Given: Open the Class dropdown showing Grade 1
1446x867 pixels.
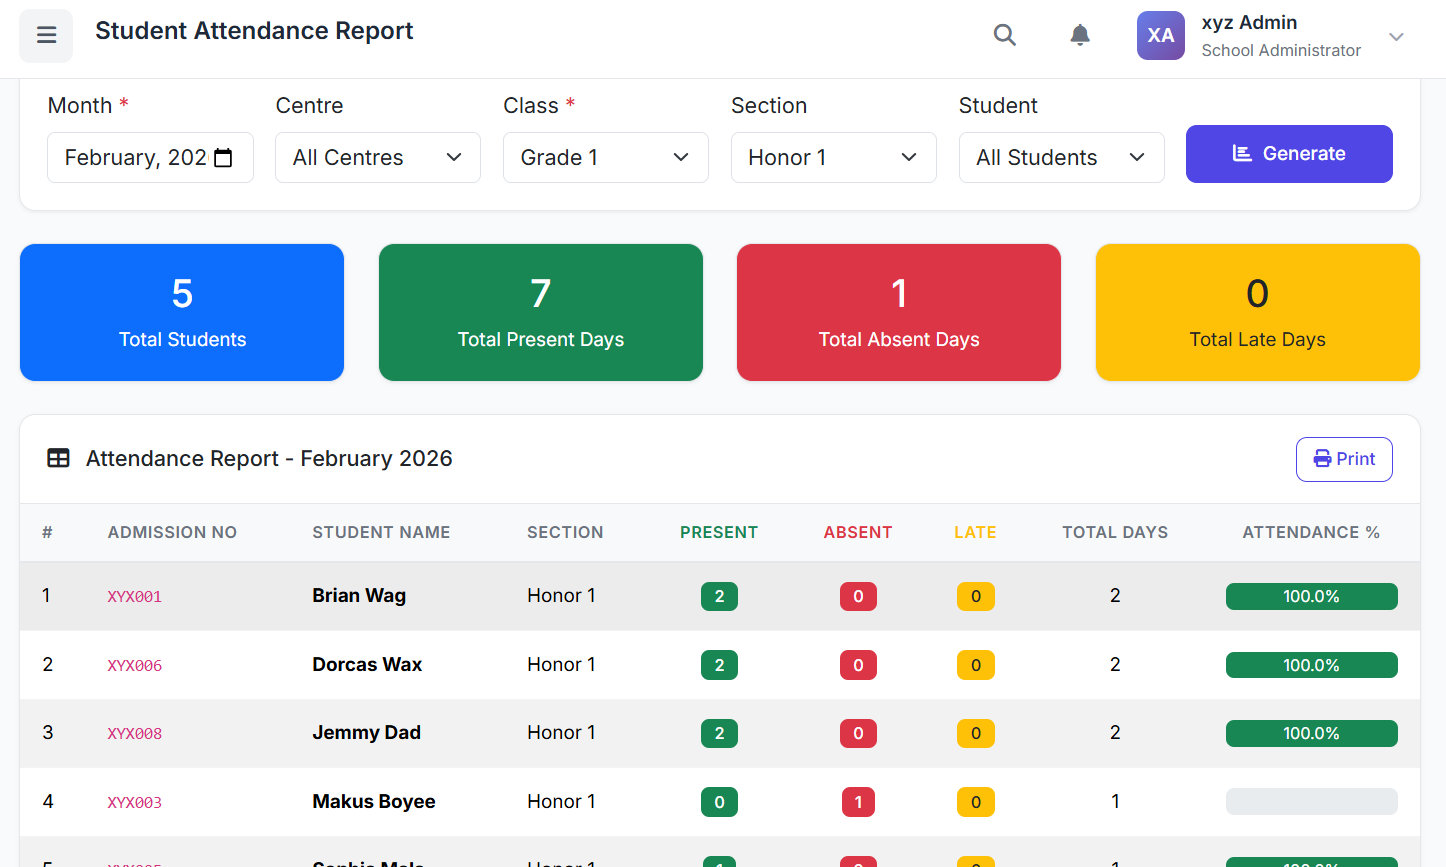Looking at the screenshot, I should 605,158.
